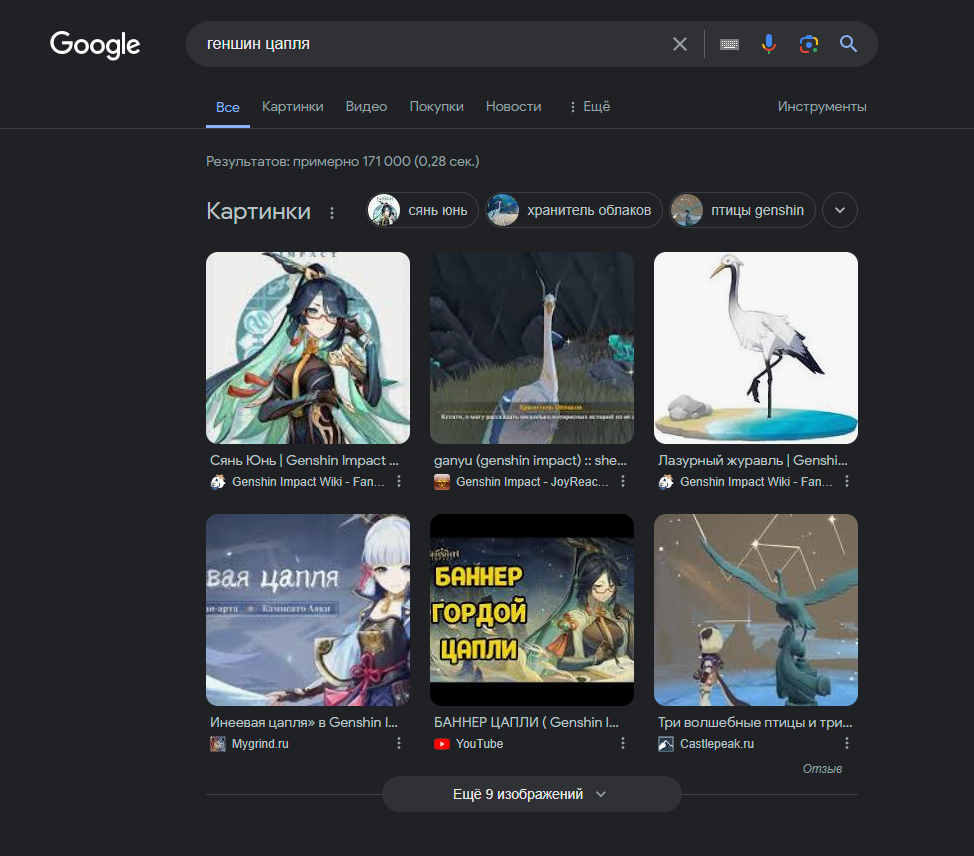The image size is (974, 856).
Task: Switch to the Покупки tab
Action: [x=436, y=106]
